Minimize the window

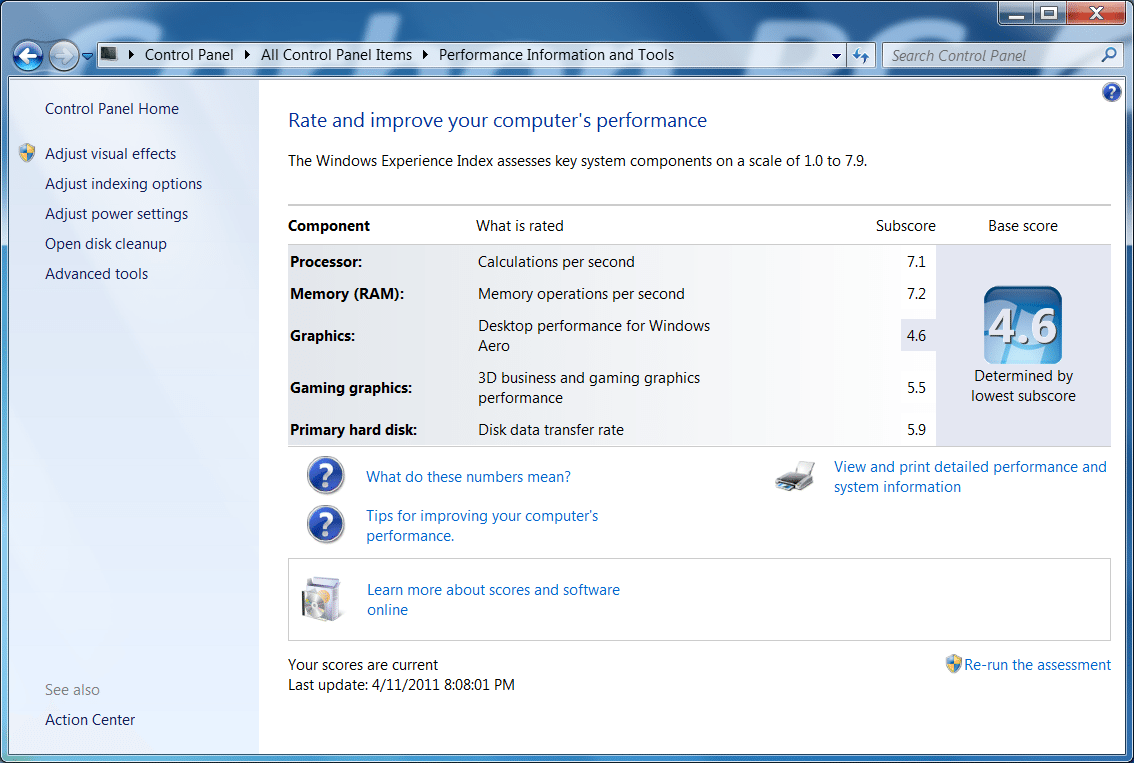1016,13
